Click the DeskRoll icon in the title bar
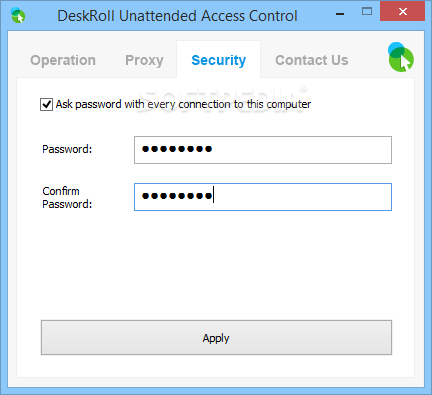The height and width of the screenshot is (395, 432). (18, 15)
